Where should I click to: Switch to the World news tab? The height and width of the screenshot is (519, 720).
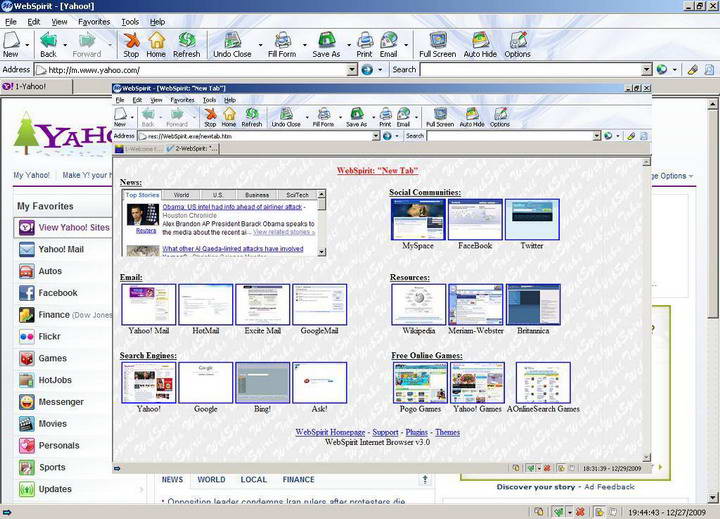click(181, 195)
